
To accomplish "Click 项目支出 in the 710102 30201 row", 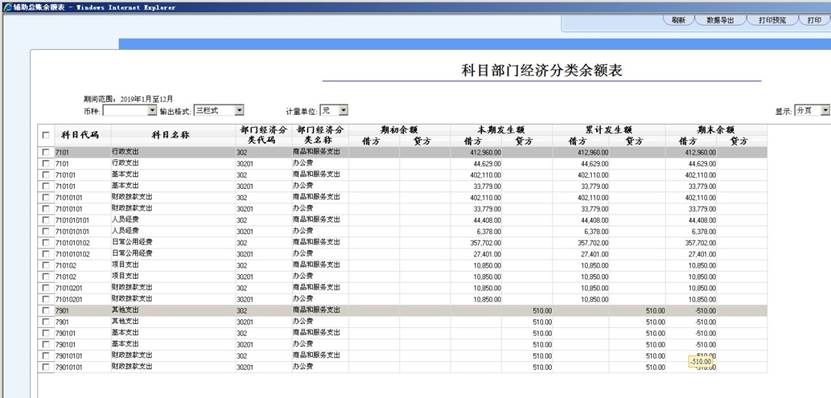I will point(125,276).
